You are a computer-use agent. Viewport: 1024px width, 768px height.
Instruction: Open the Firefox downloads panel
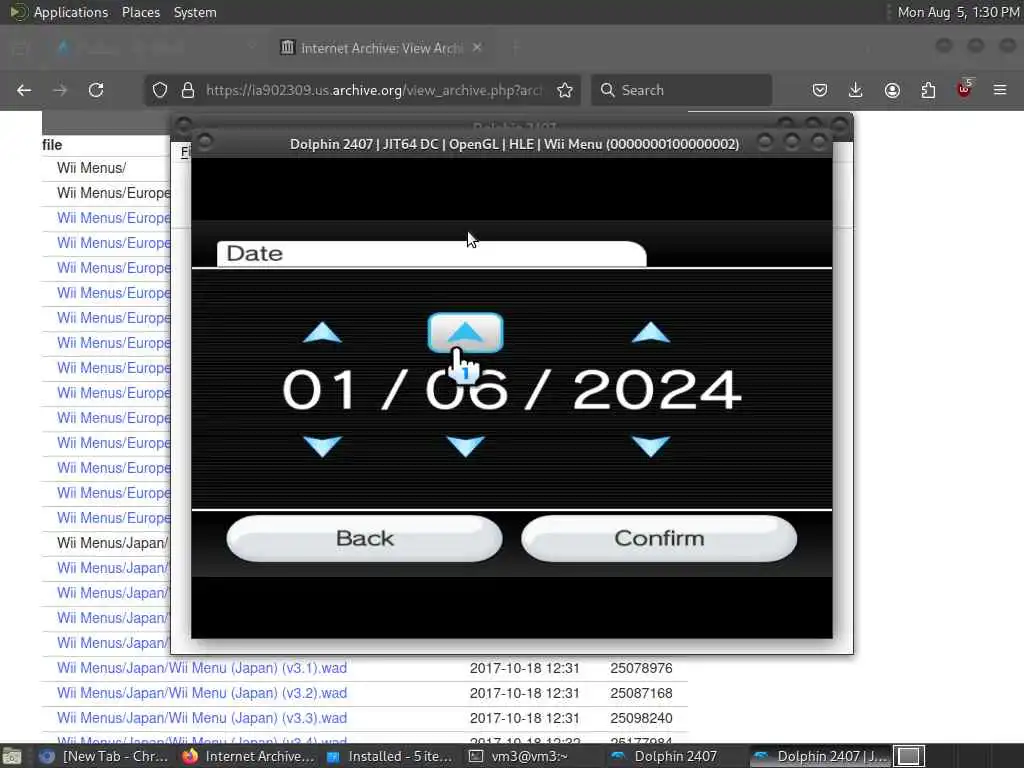tap(856, 90)
